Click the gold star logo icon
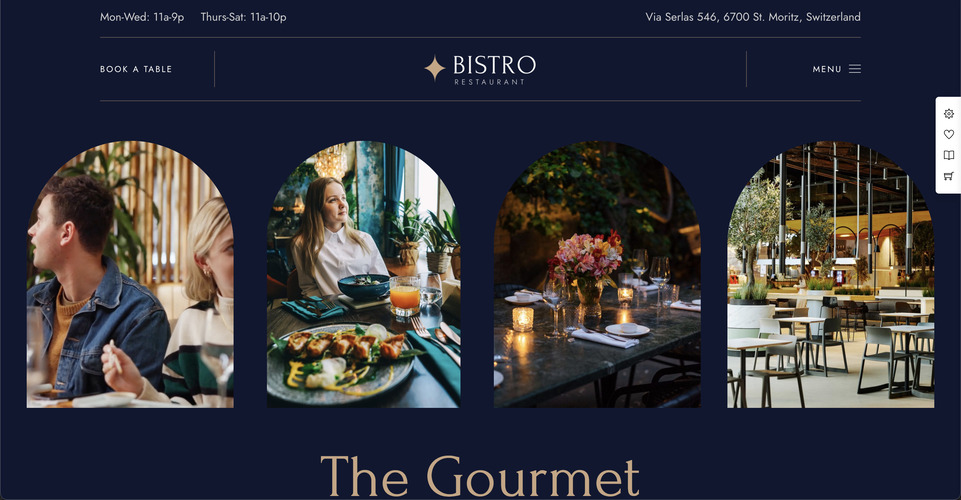The height and width of the screenshot is (500, 961). coord(435,68)
